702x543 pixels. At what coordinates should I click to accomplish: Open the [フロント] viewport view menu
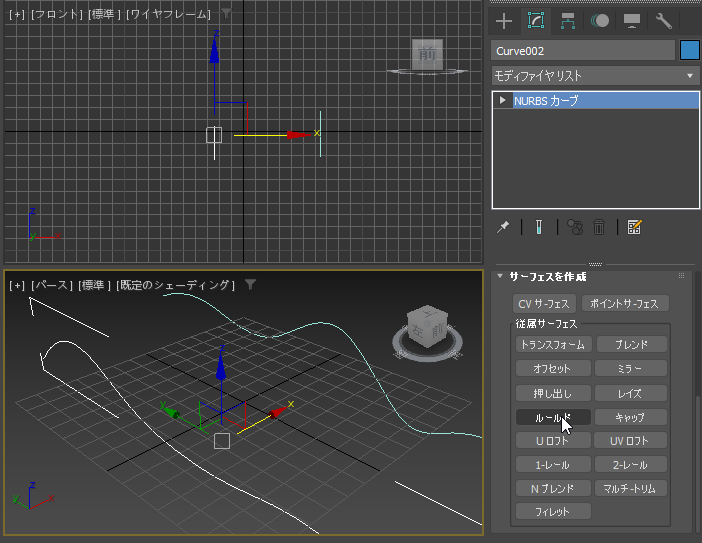(x=56, y=14)
